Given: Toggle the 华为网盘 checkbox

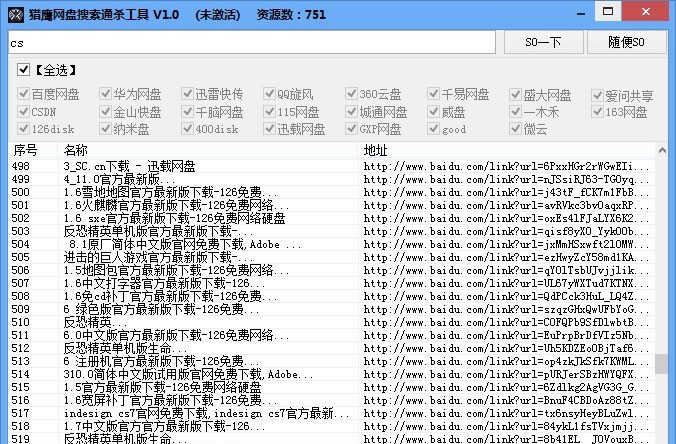Looking at the screenshot, I should click(x=105, y=94).
